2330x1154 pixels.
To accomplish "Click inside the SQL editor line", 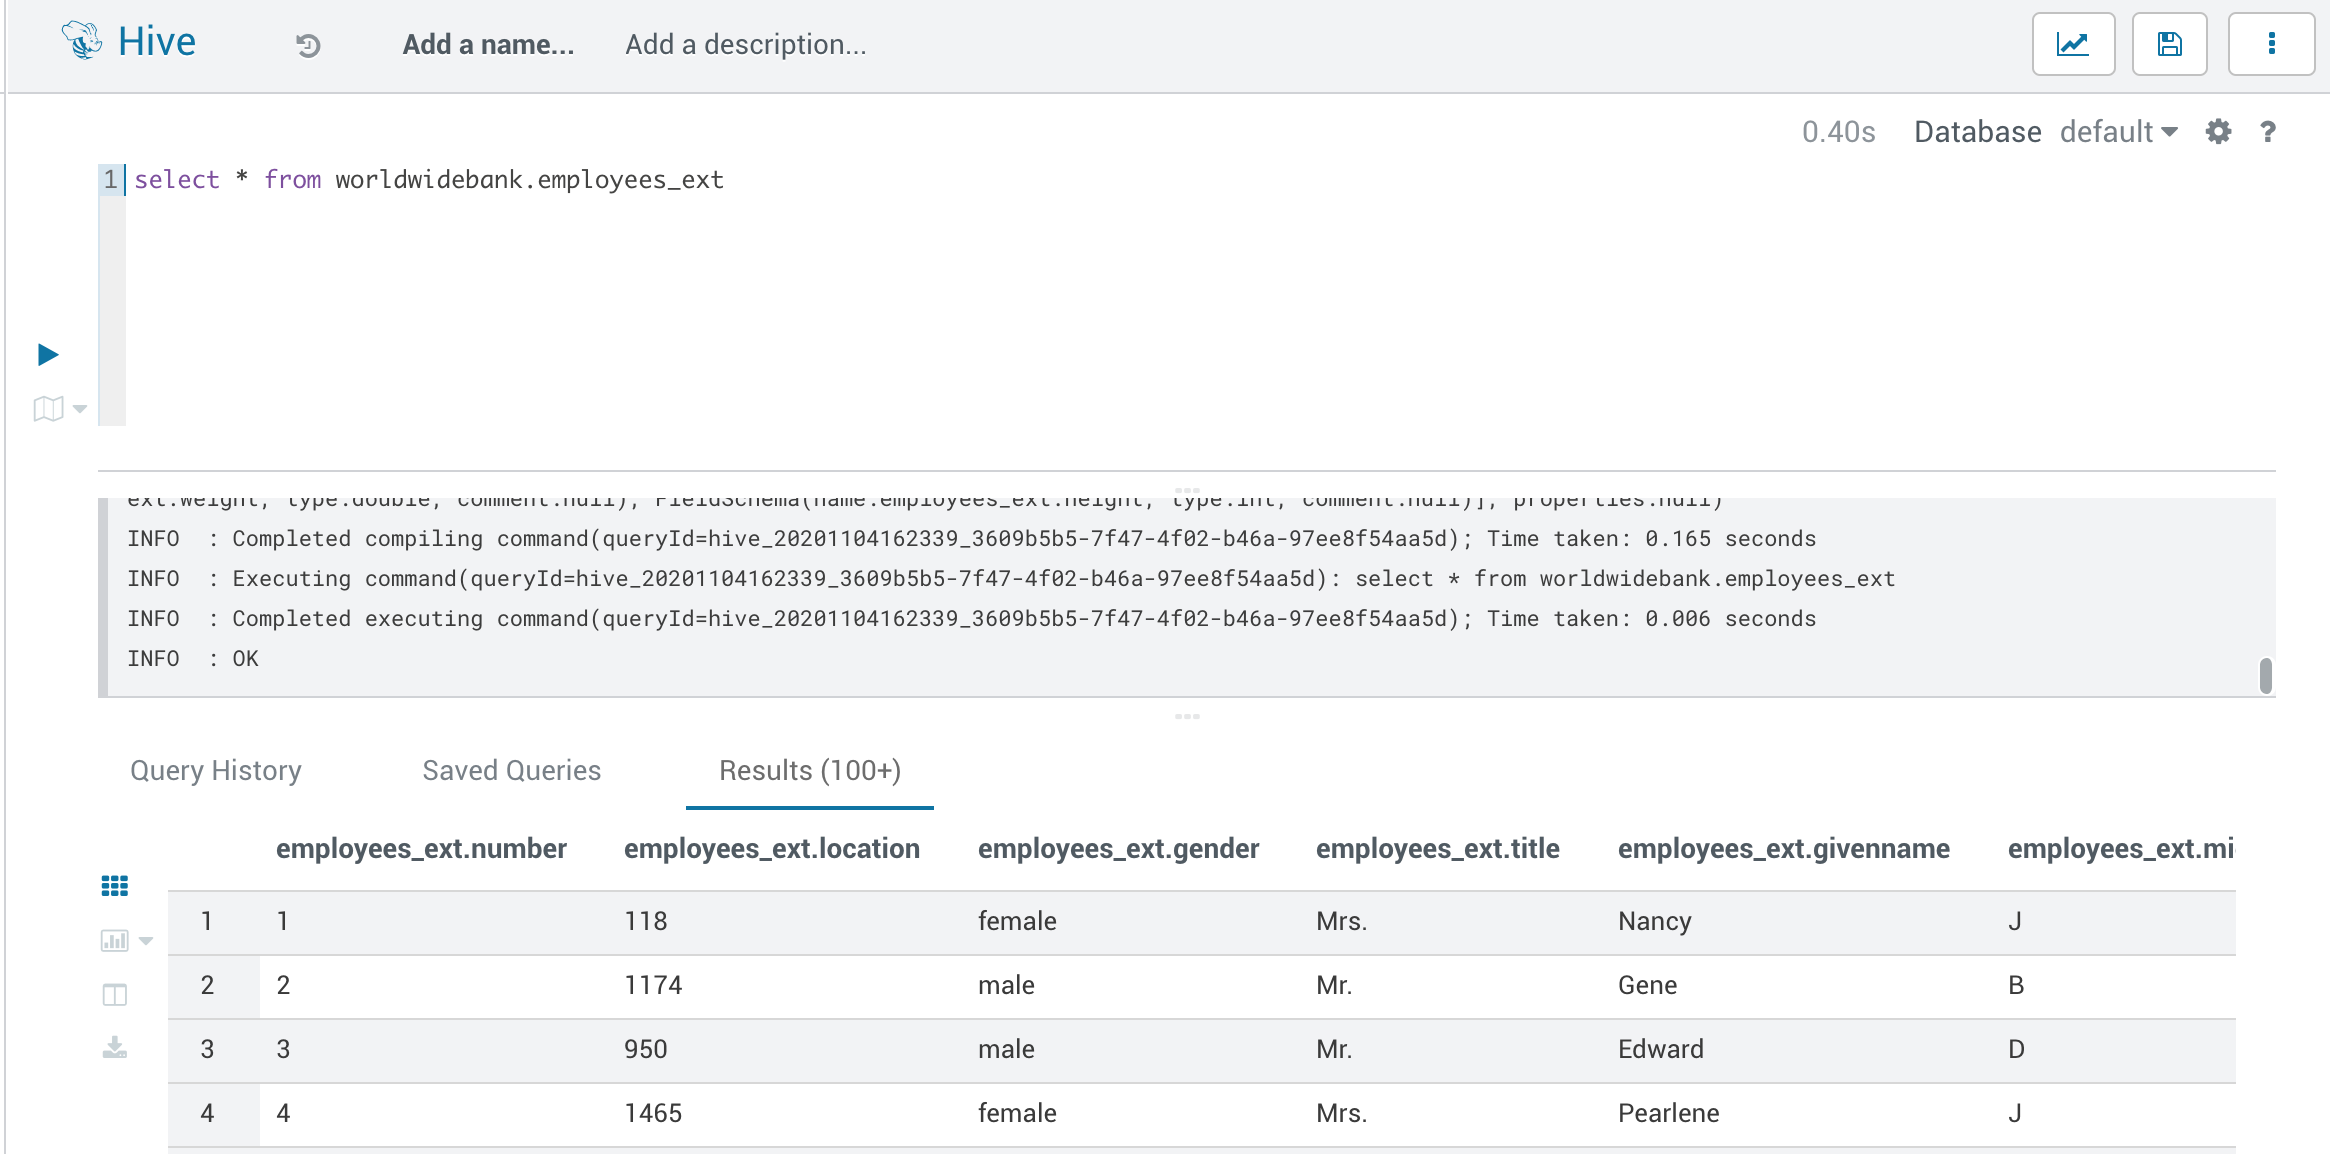I will point(430,180).
